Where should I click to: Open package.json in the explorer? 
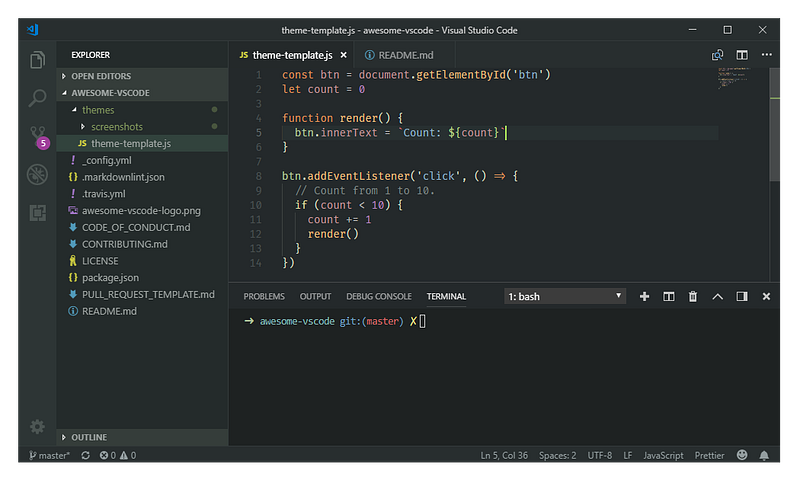tap(142, 278)
